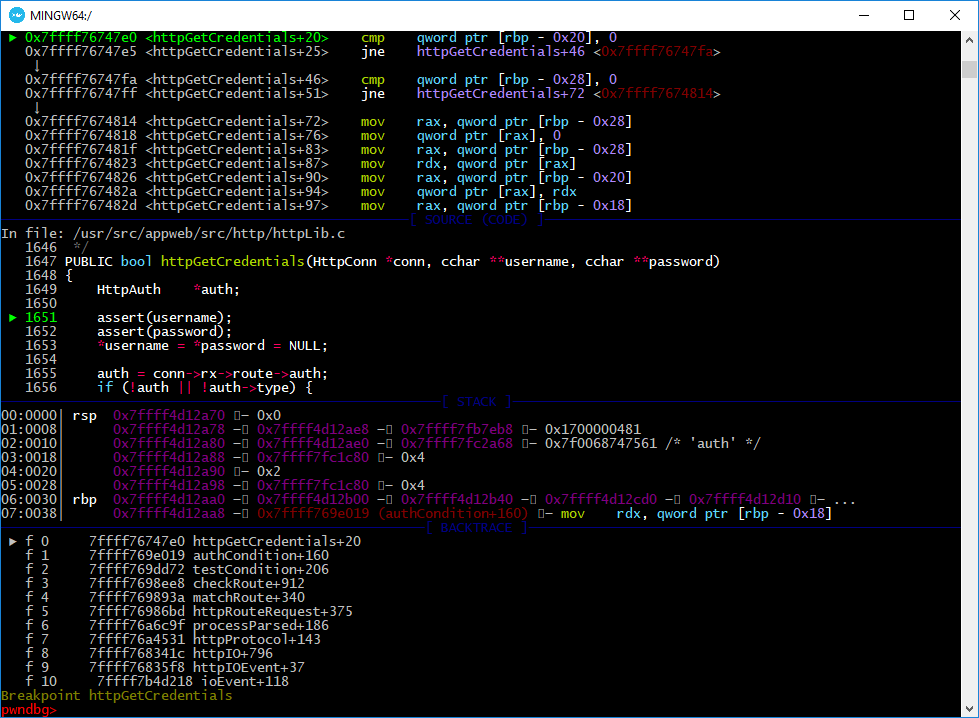Screen dimensions: 979x718
Task: Click backtrace frame 10 ioEvent+118
Action: click(x=157, y=682)
